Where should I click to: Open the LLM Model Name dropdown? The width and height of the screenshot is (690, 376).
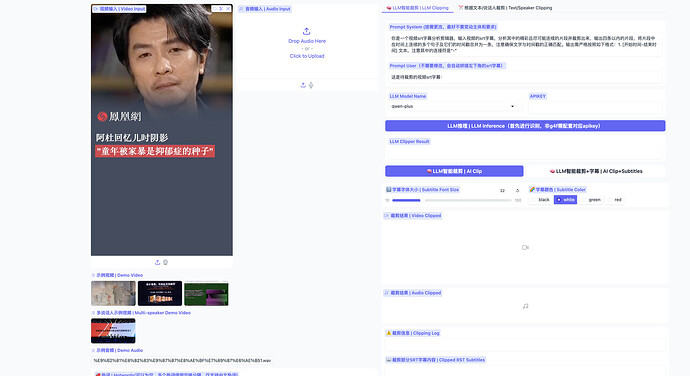pos(452,106)
